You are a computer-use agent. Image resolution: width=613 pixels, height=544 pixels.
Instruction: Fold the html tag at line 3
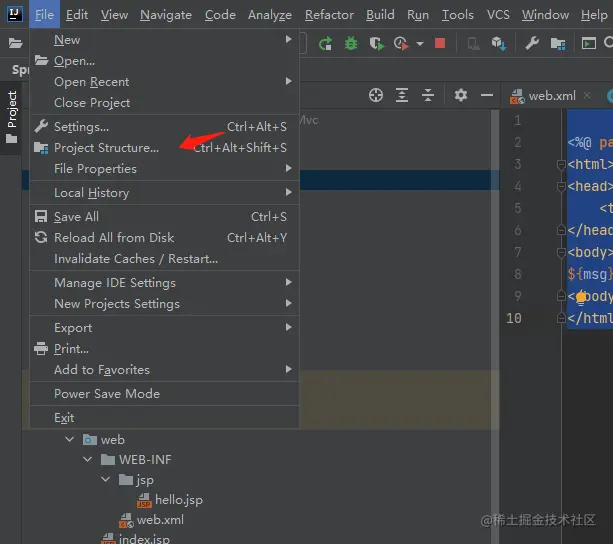coord(561,165)
